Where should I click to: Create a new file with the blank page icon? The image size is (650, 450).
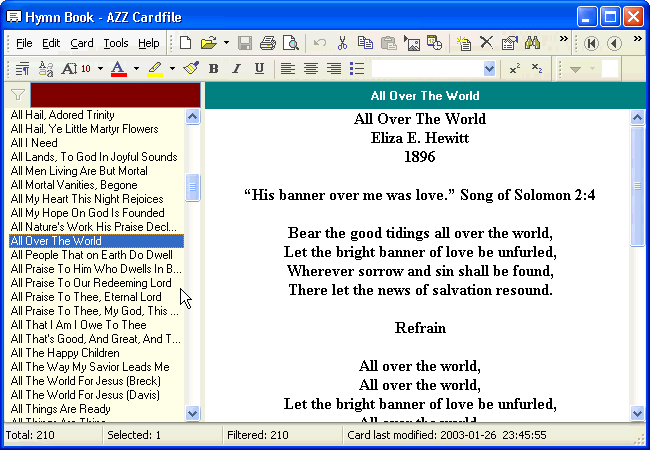185,43
